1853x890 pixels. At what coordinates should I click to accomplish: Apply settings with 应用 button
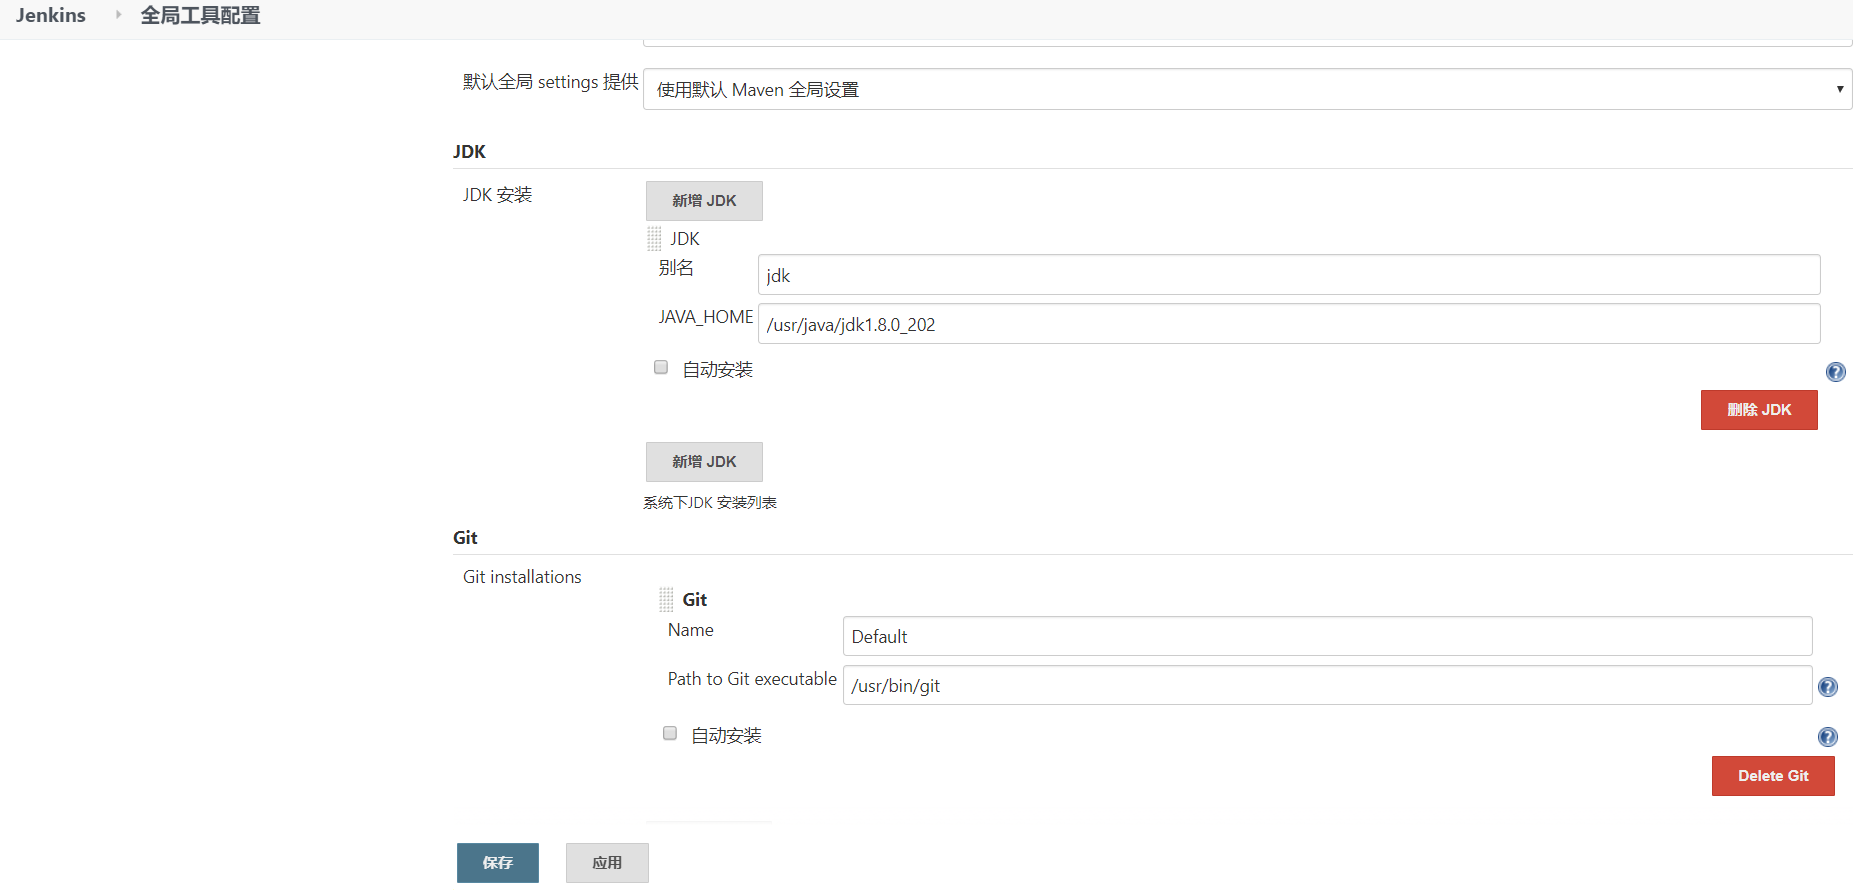[x=607, y=863]
